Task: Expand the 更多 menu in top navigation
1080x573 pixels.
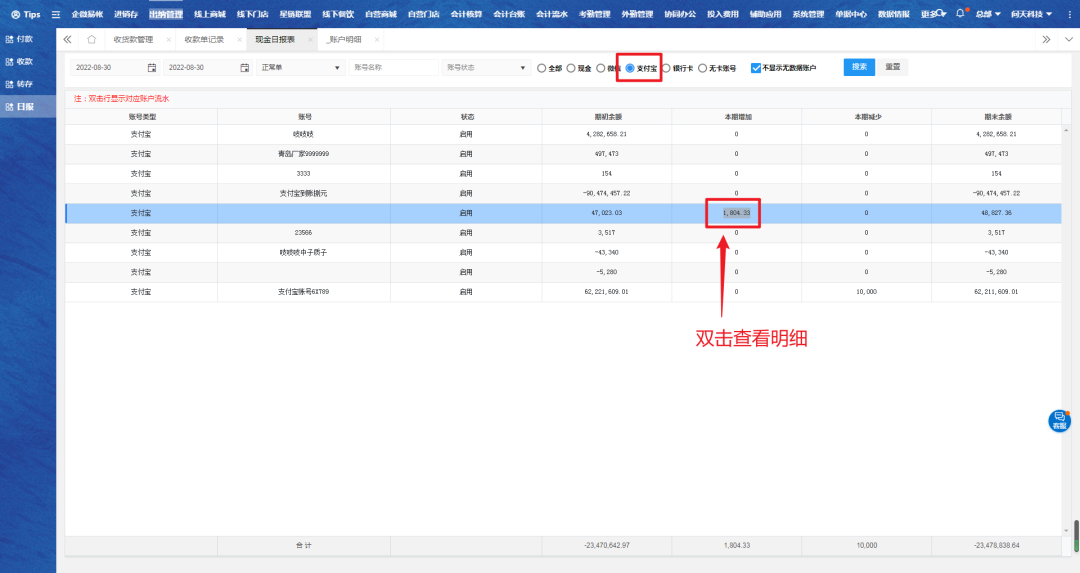Action: [x=932, y=15]
